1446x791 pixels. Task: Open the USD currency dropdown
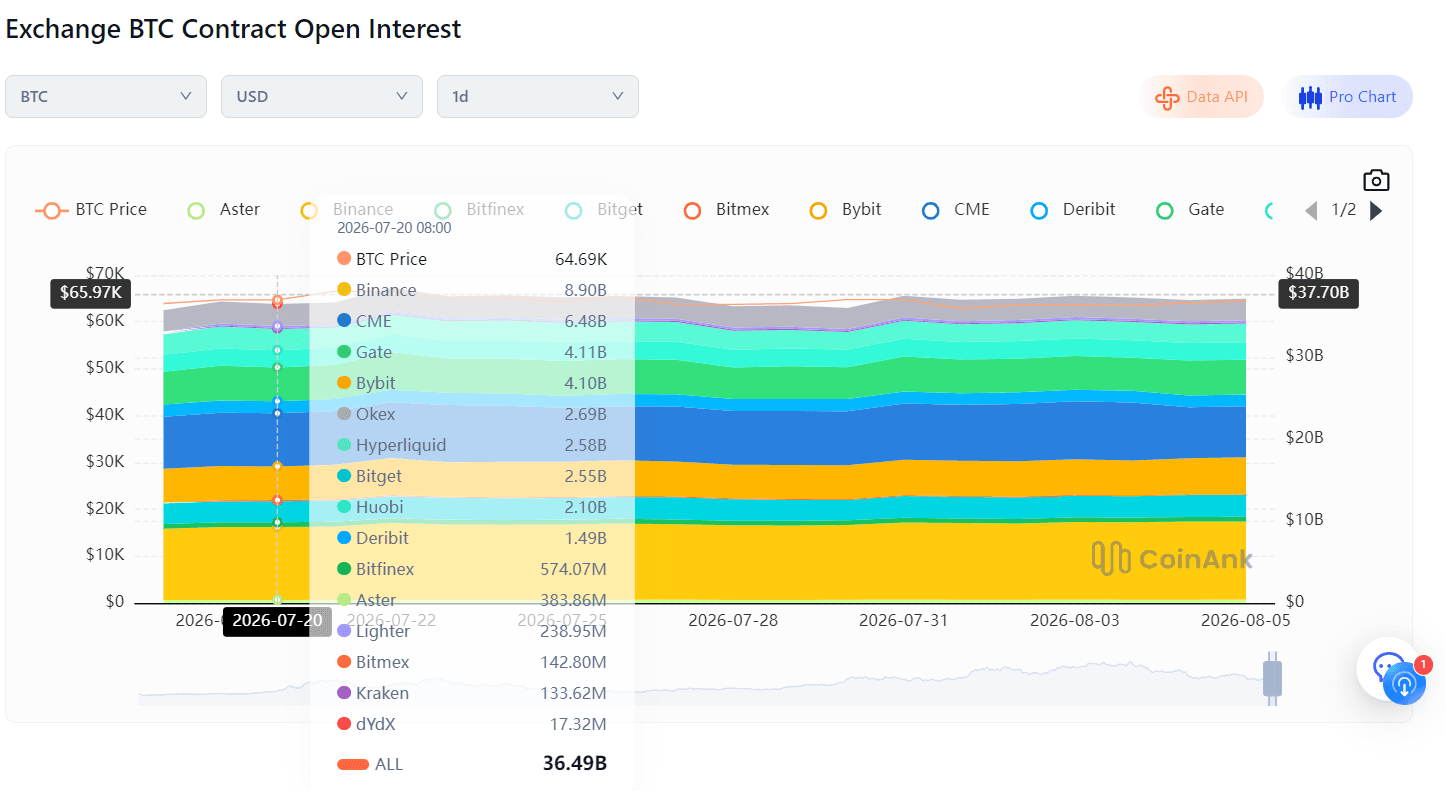[322, 97]
